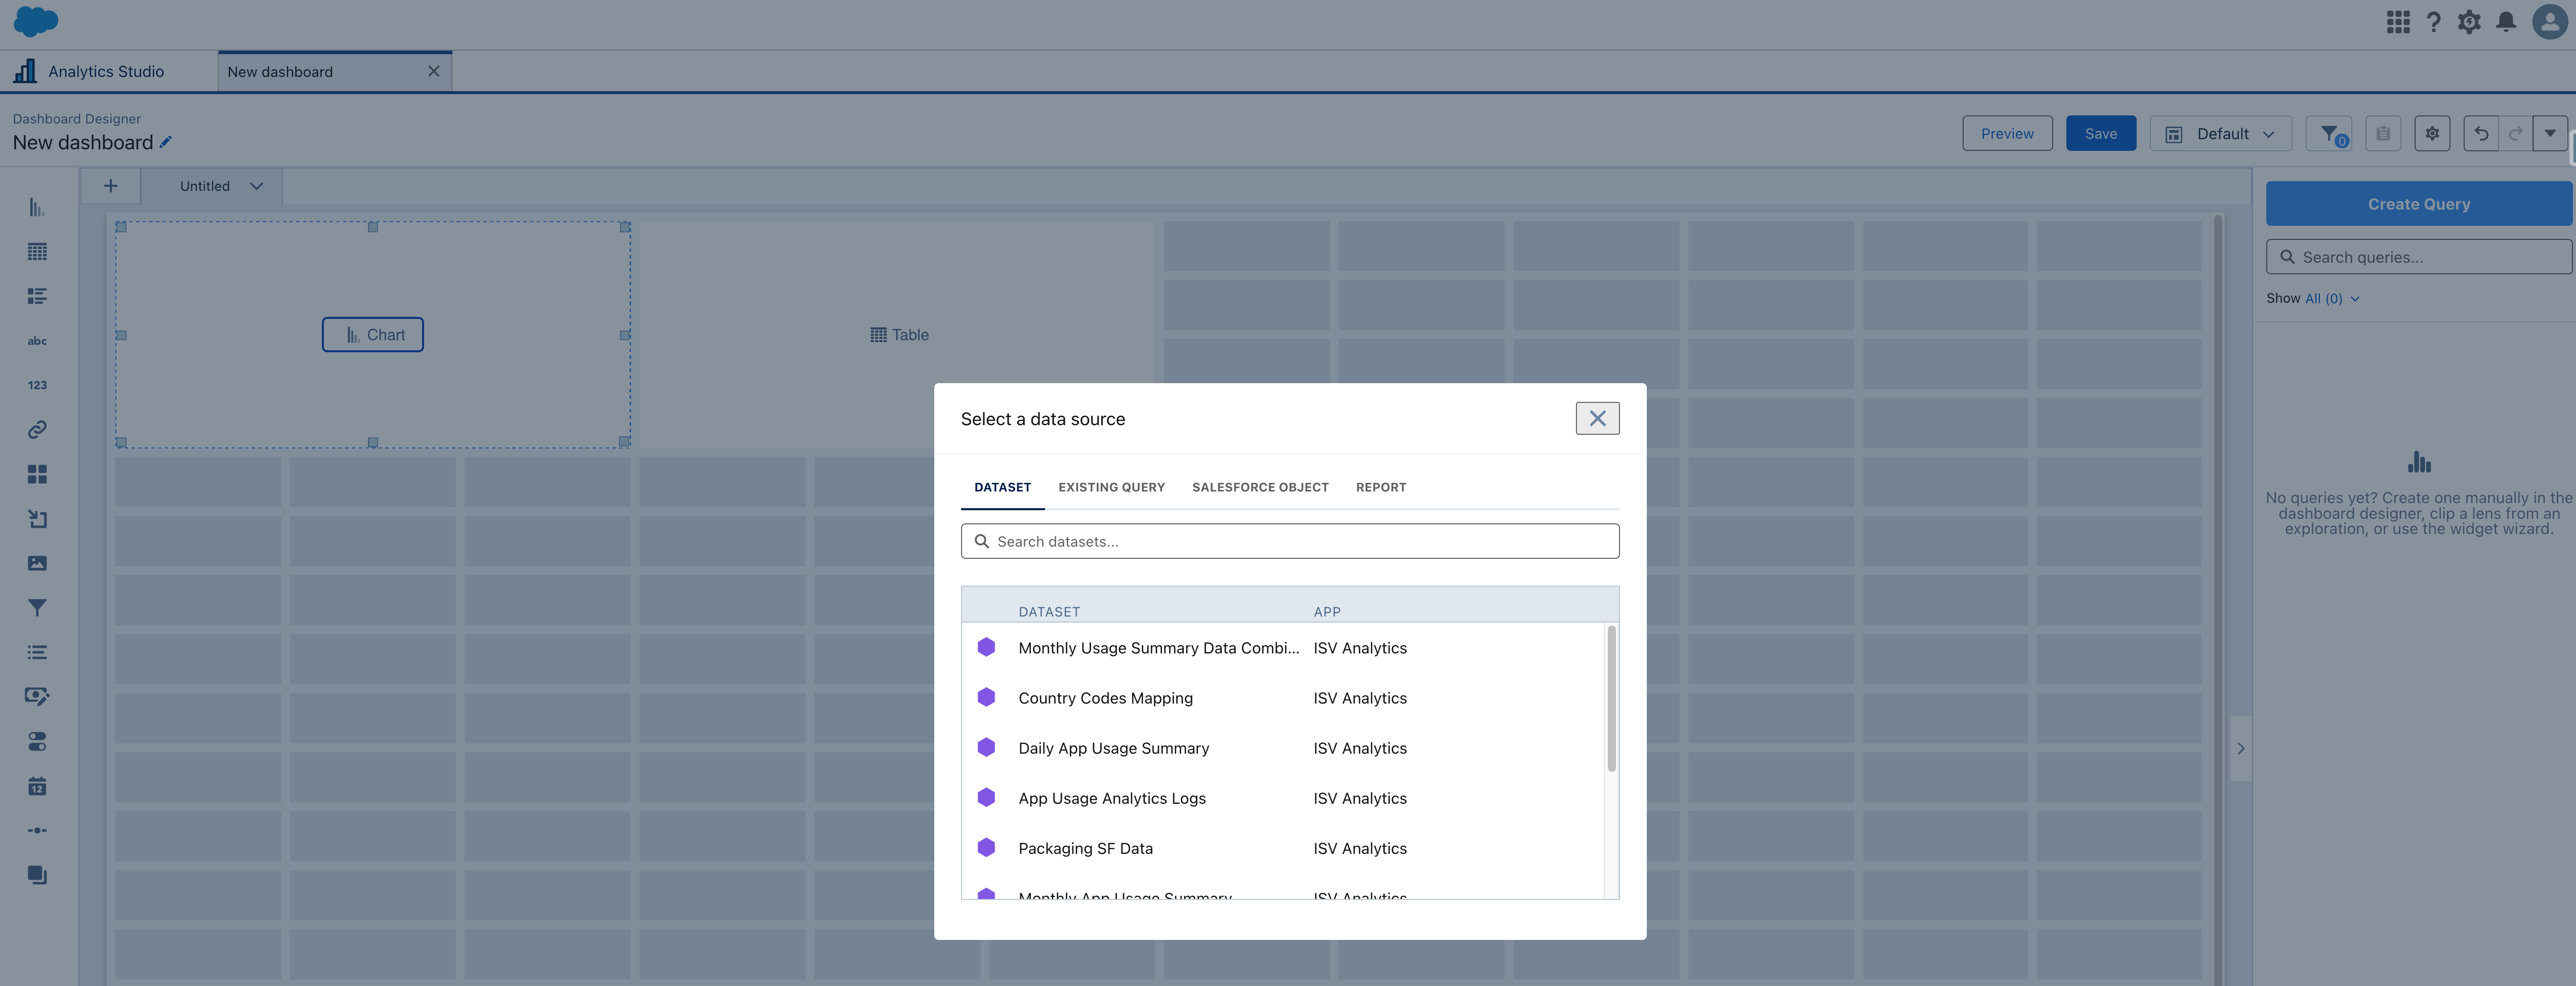Click the Save button
Viewport: 2576px width, 986px height.
2100,134
